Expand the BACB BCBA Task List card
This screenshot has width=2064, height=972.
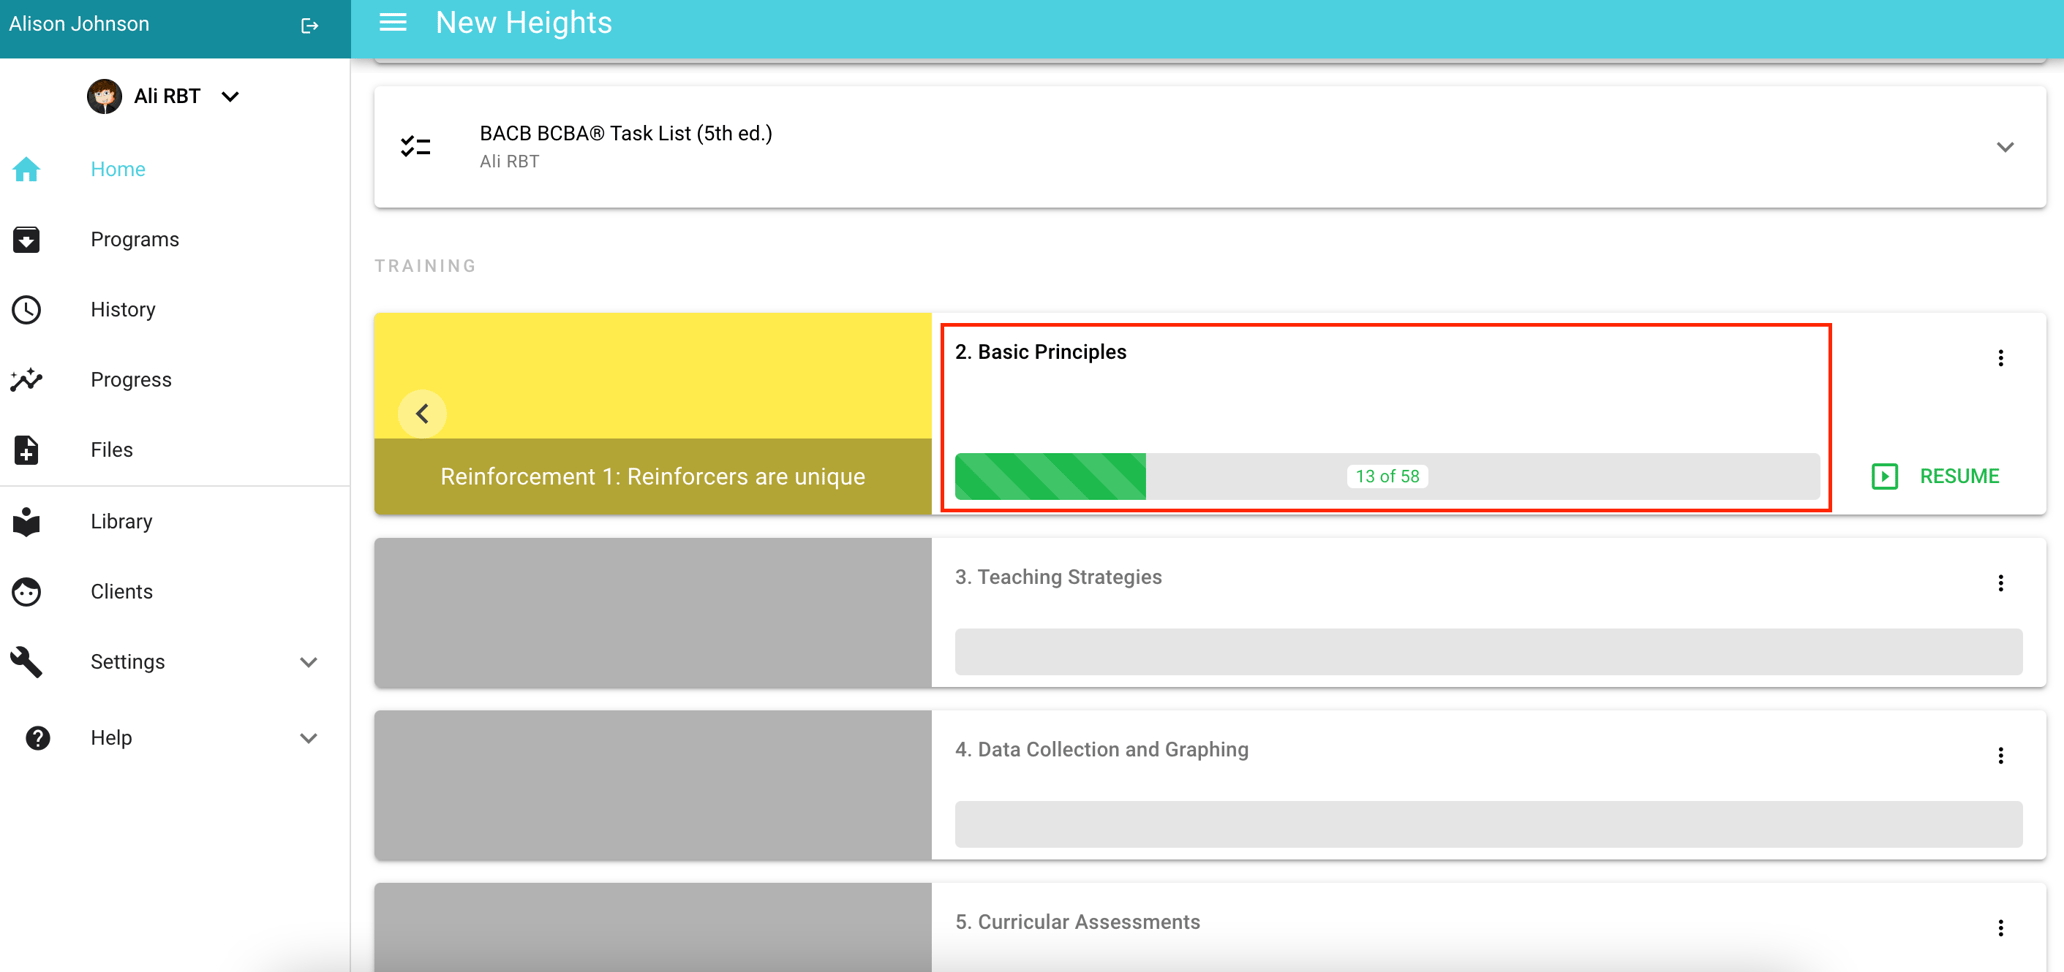coord(2006,146)
